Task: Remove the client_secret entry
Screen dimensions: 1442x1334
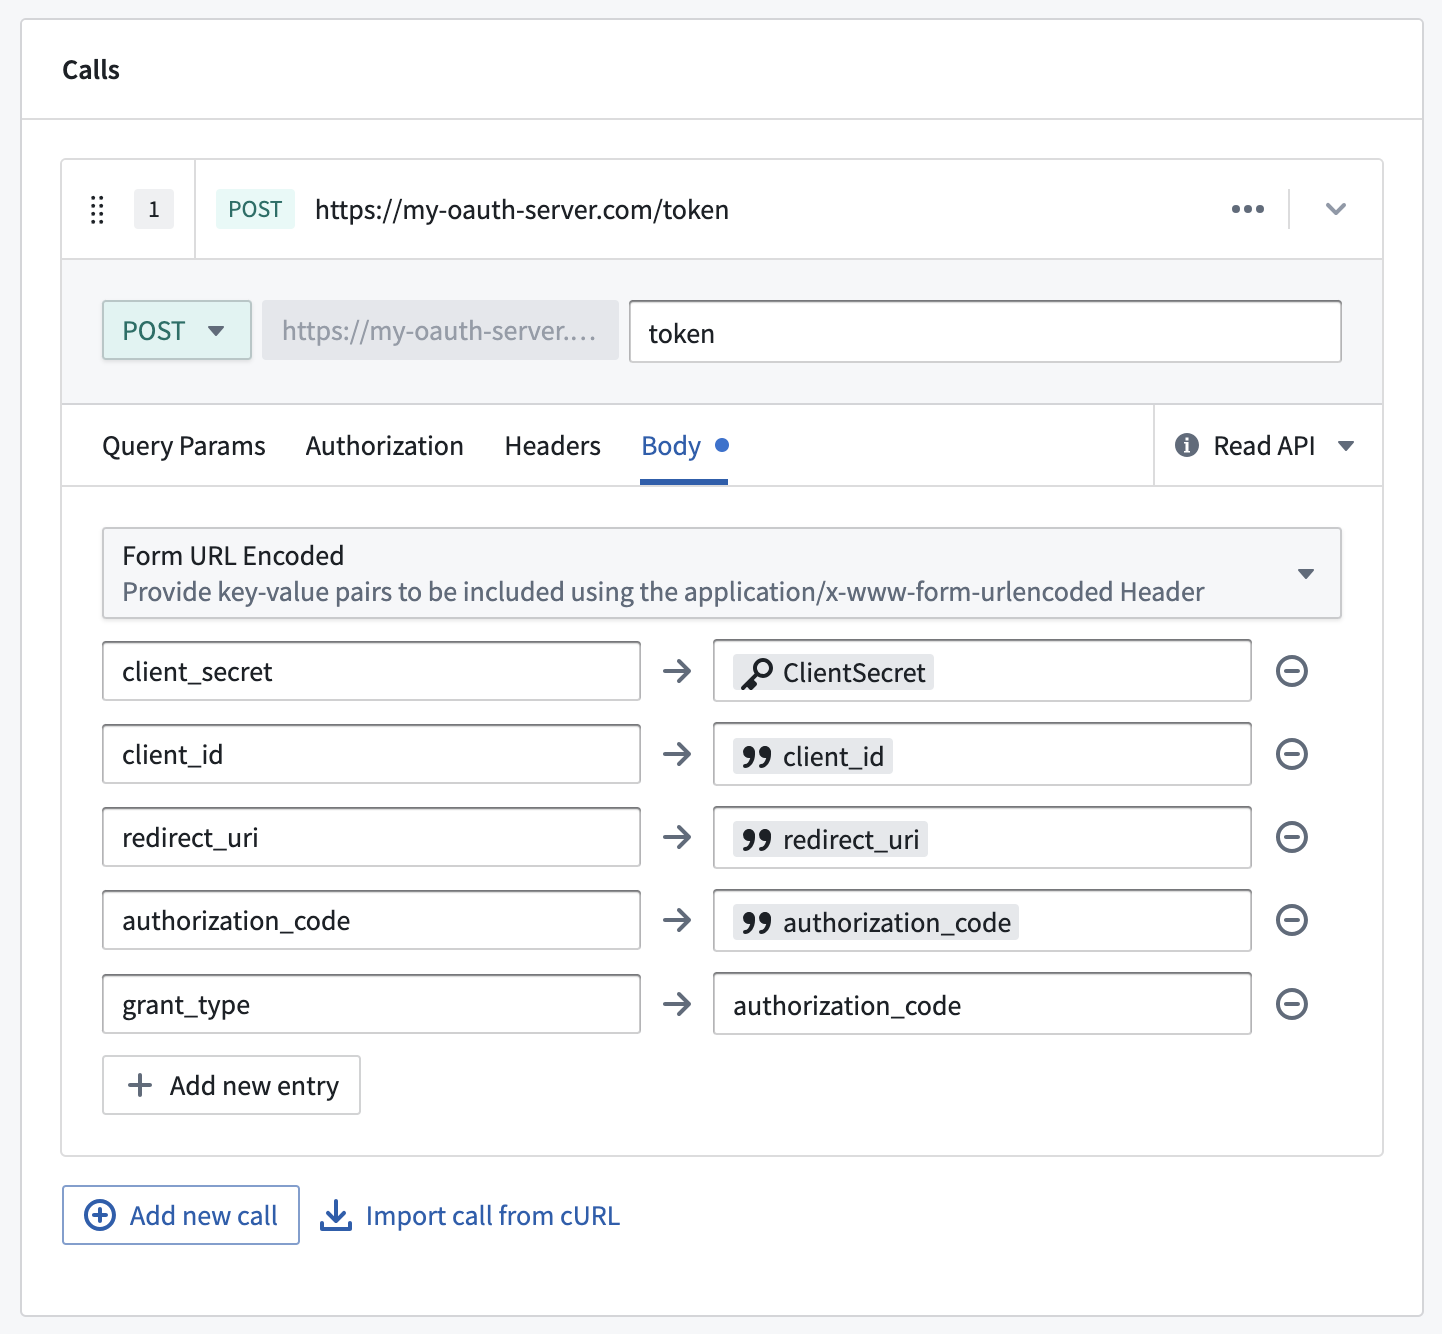Action: (1292, 671)
